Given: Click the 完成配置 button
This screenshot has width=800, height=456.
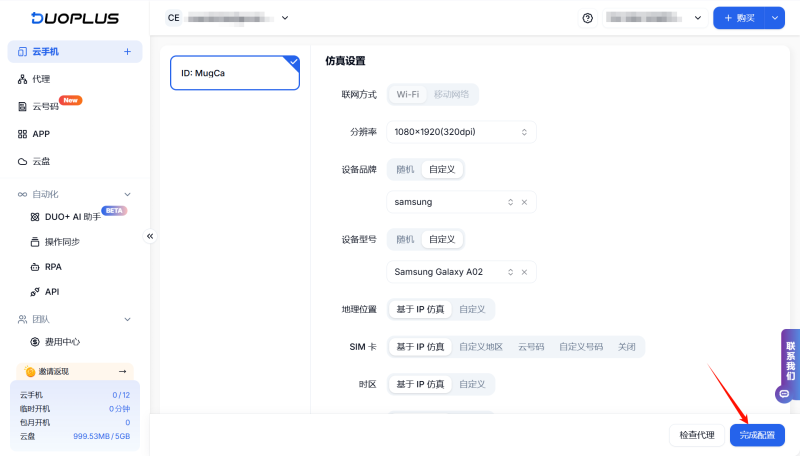Looking at the screenshot, I should click(x=757, y=435).
